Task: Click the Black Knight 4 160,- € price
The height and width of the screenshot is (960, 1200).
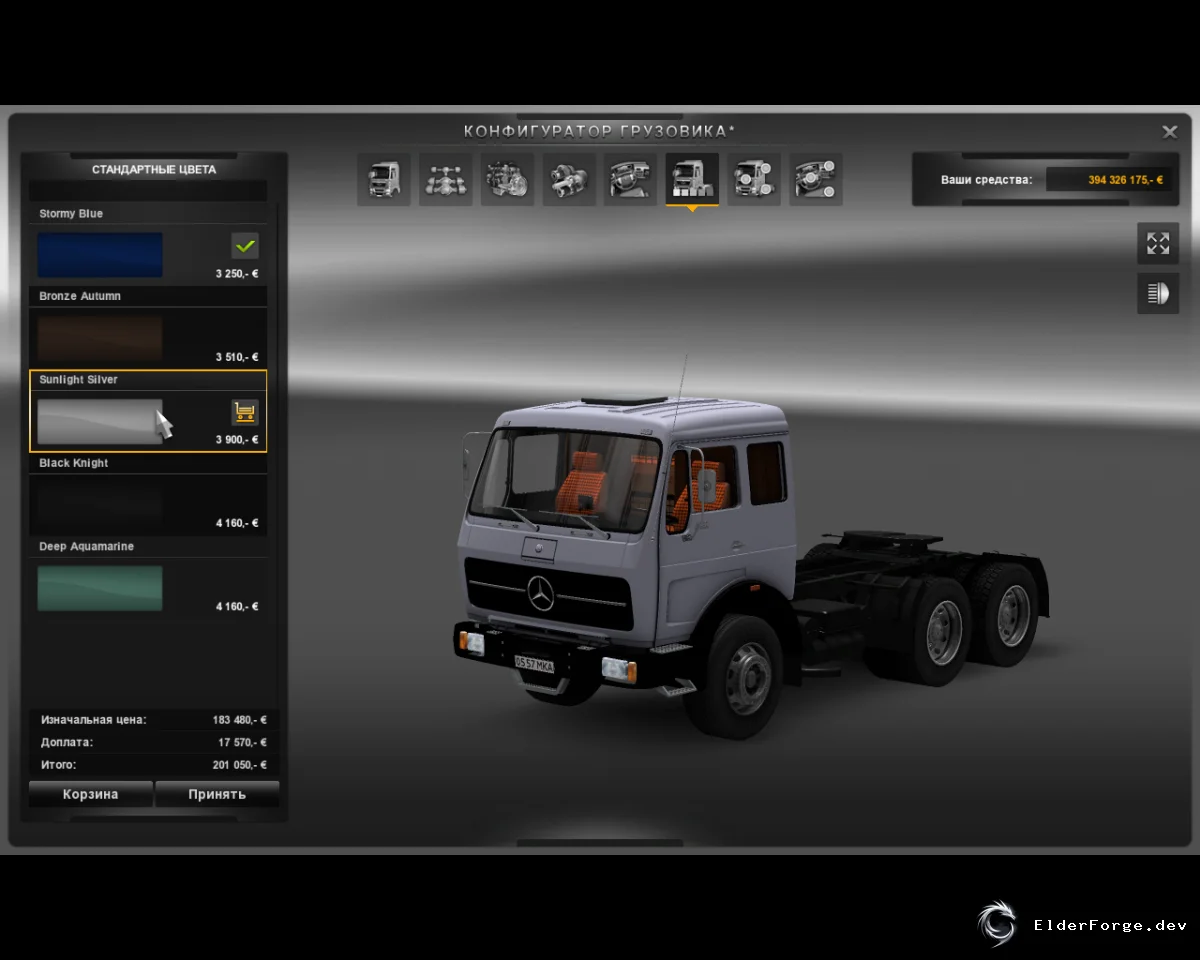Action: [237, 523]
